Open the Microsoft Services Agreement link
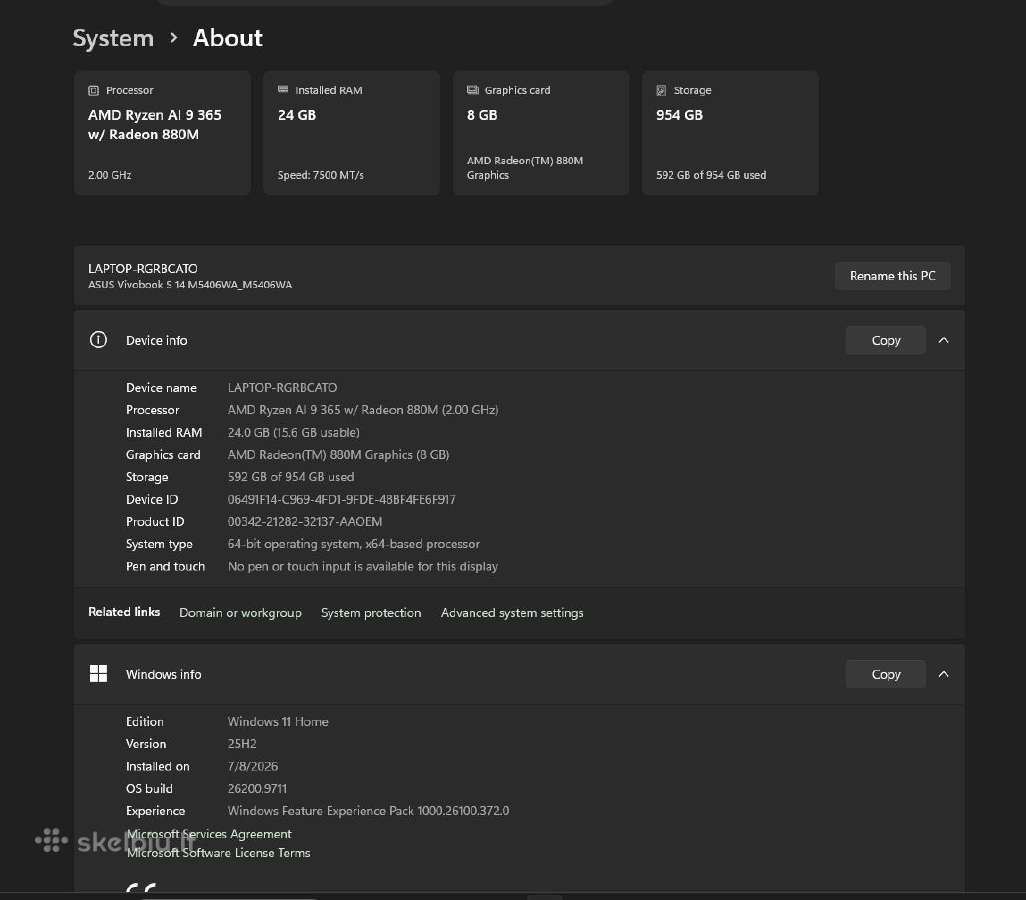This screenshot has width=1026, height=900. (209, 833)
